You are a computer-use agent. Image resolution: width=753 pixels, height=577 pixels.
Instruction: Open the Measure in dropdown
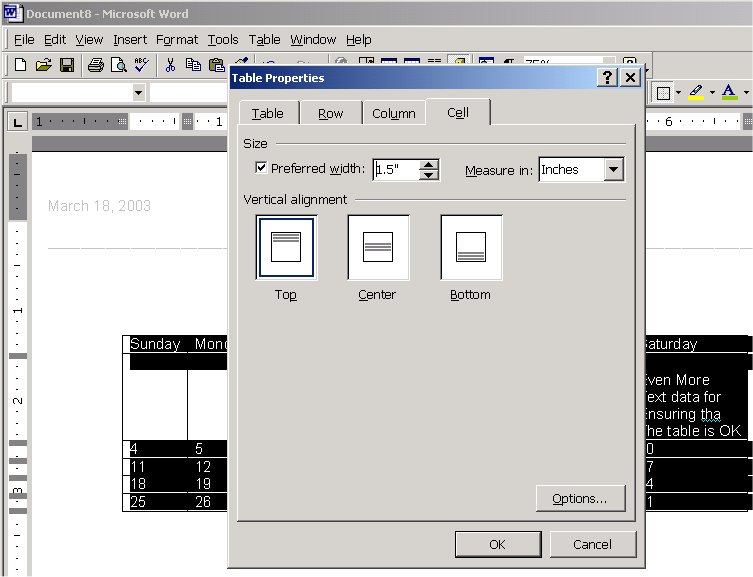614,170
